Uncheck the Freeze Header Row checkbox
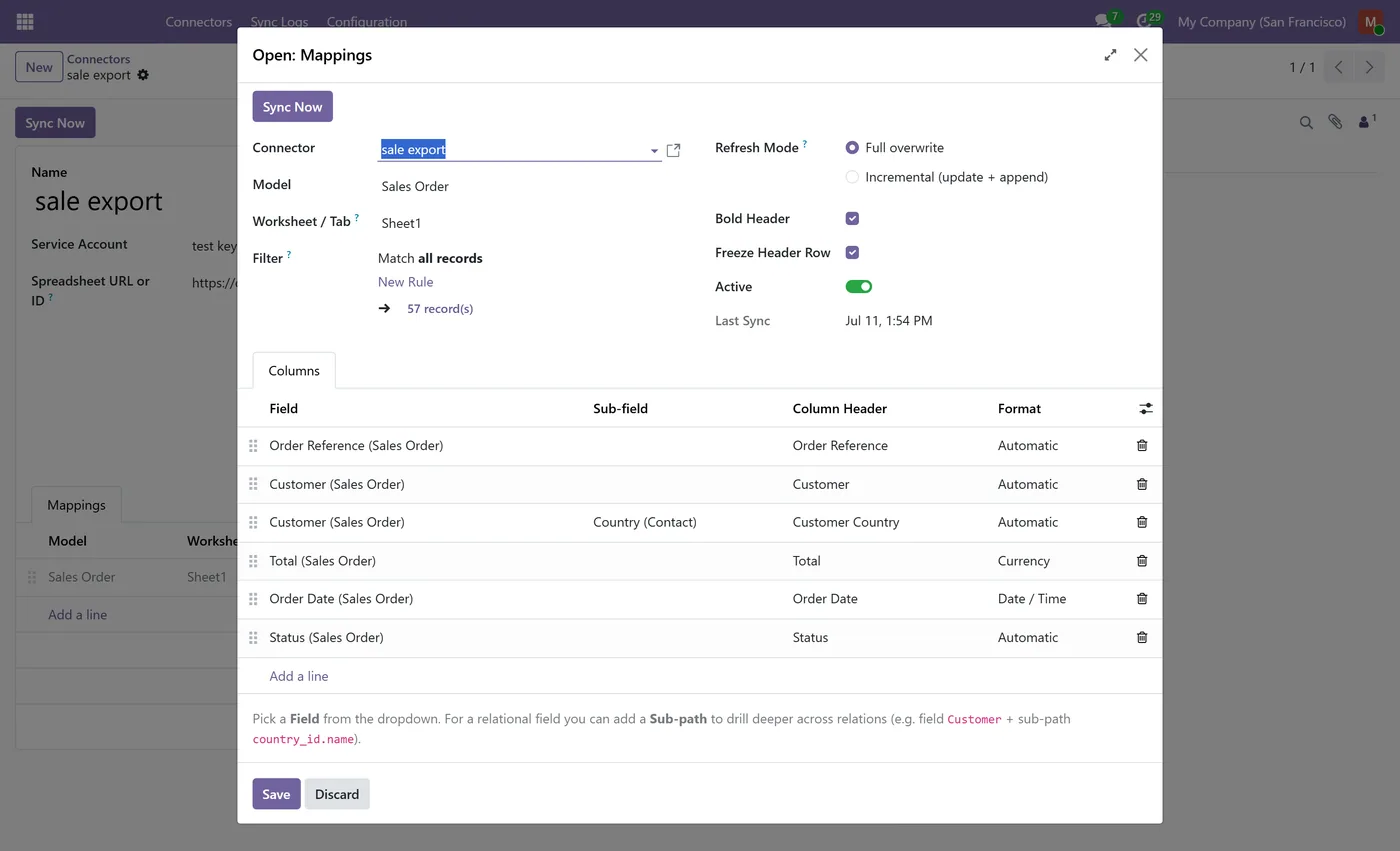 point(852,253)
